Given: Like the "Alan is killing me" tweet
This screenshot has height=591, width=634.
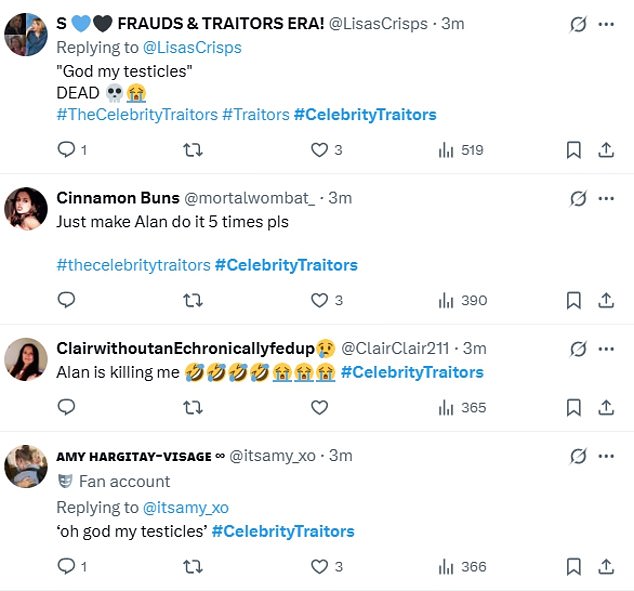Looking at the screenshot, I should pos(319,407).
